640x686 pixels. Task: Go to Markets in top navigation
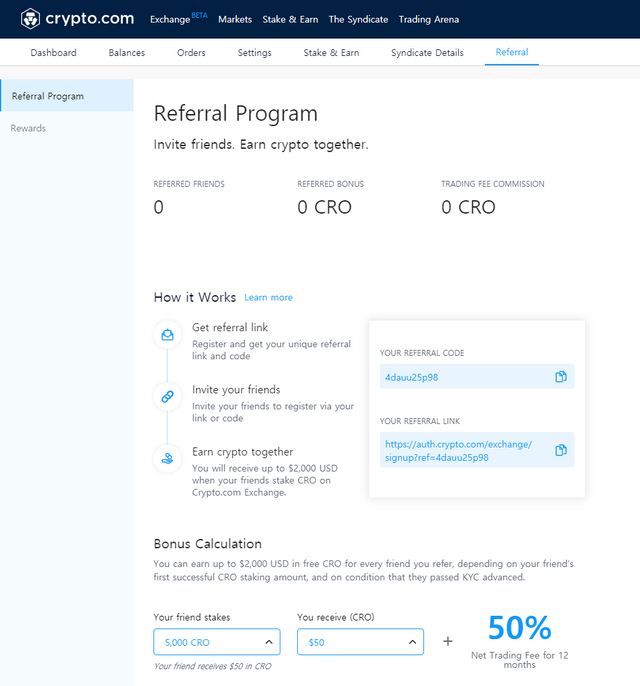(235, 19)
